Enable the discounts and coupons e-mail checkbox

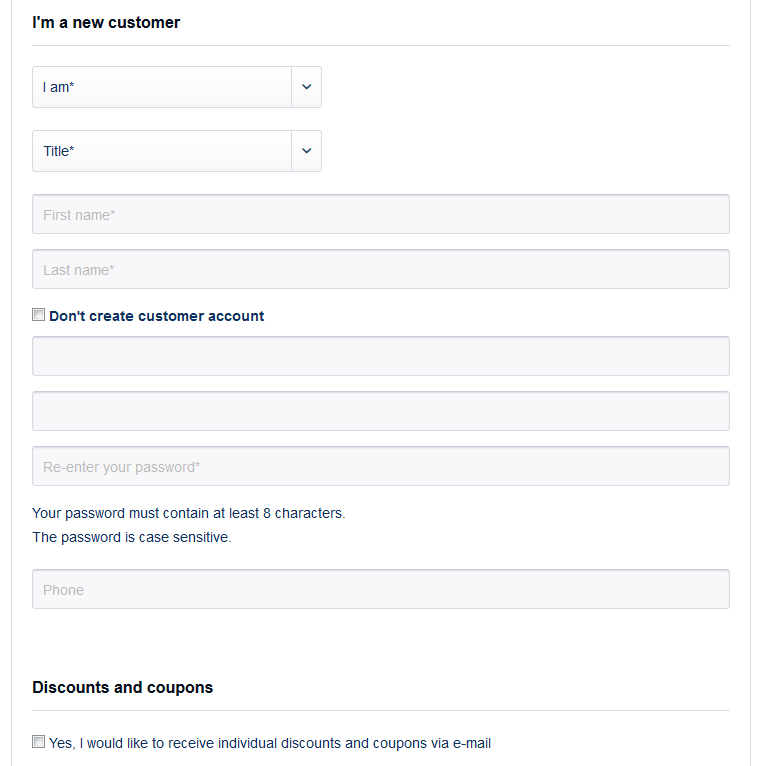pos(39,742)
